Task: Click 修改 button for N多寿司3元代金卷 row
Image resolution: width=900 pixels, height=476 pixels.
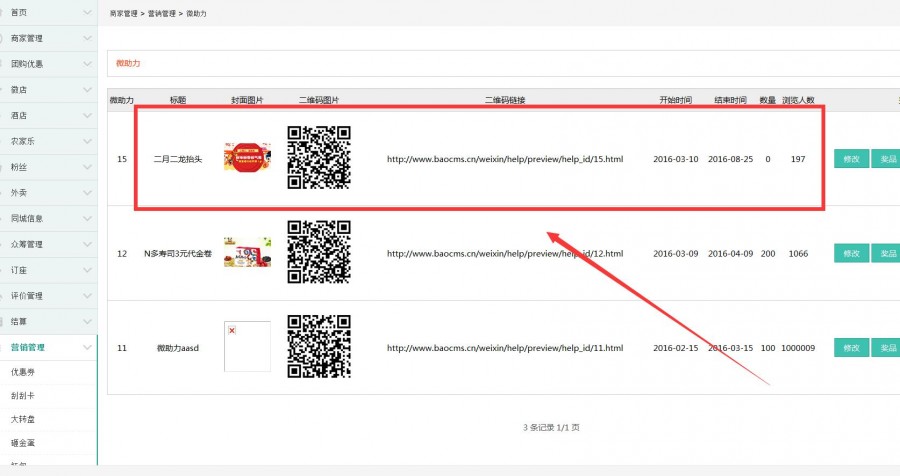Action: pos(851,253)
